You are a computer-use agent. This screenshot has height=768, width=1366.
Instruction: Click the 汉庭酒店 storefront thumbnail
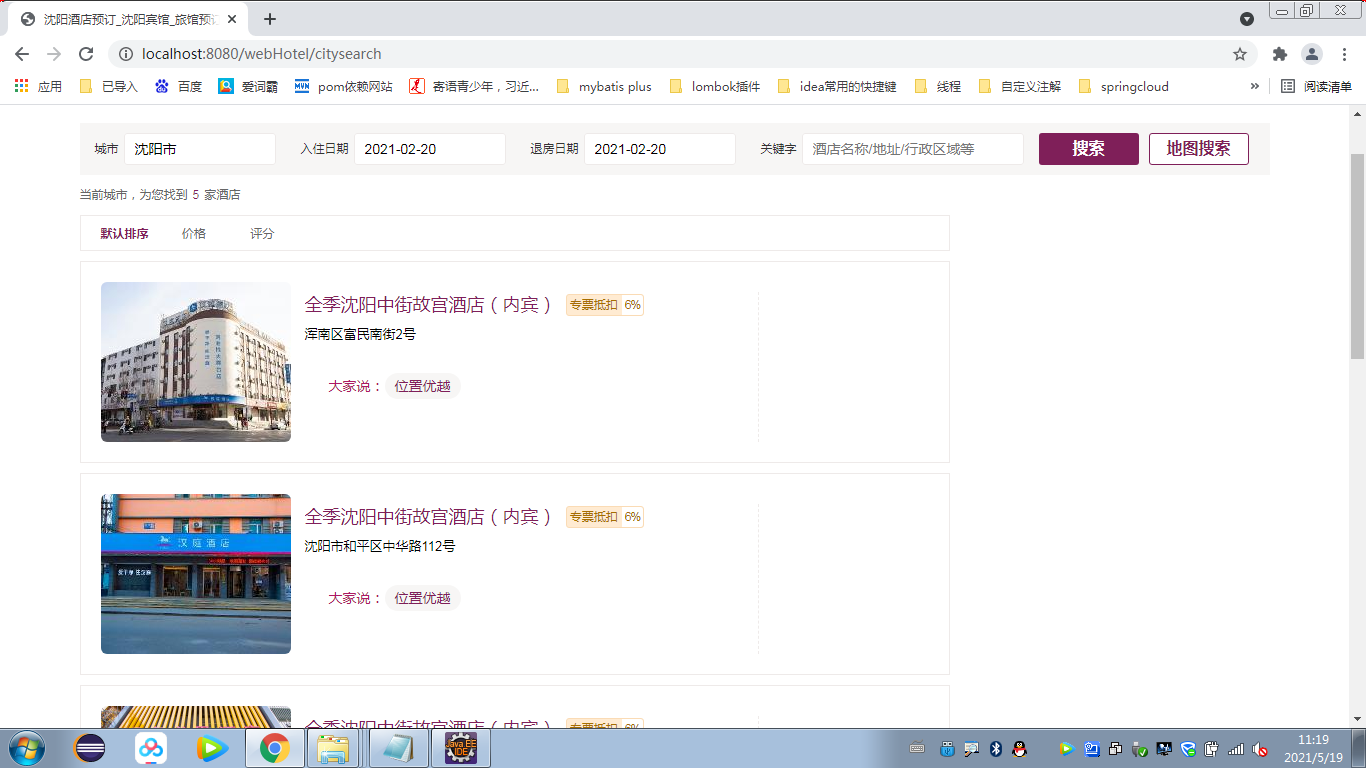196,574
